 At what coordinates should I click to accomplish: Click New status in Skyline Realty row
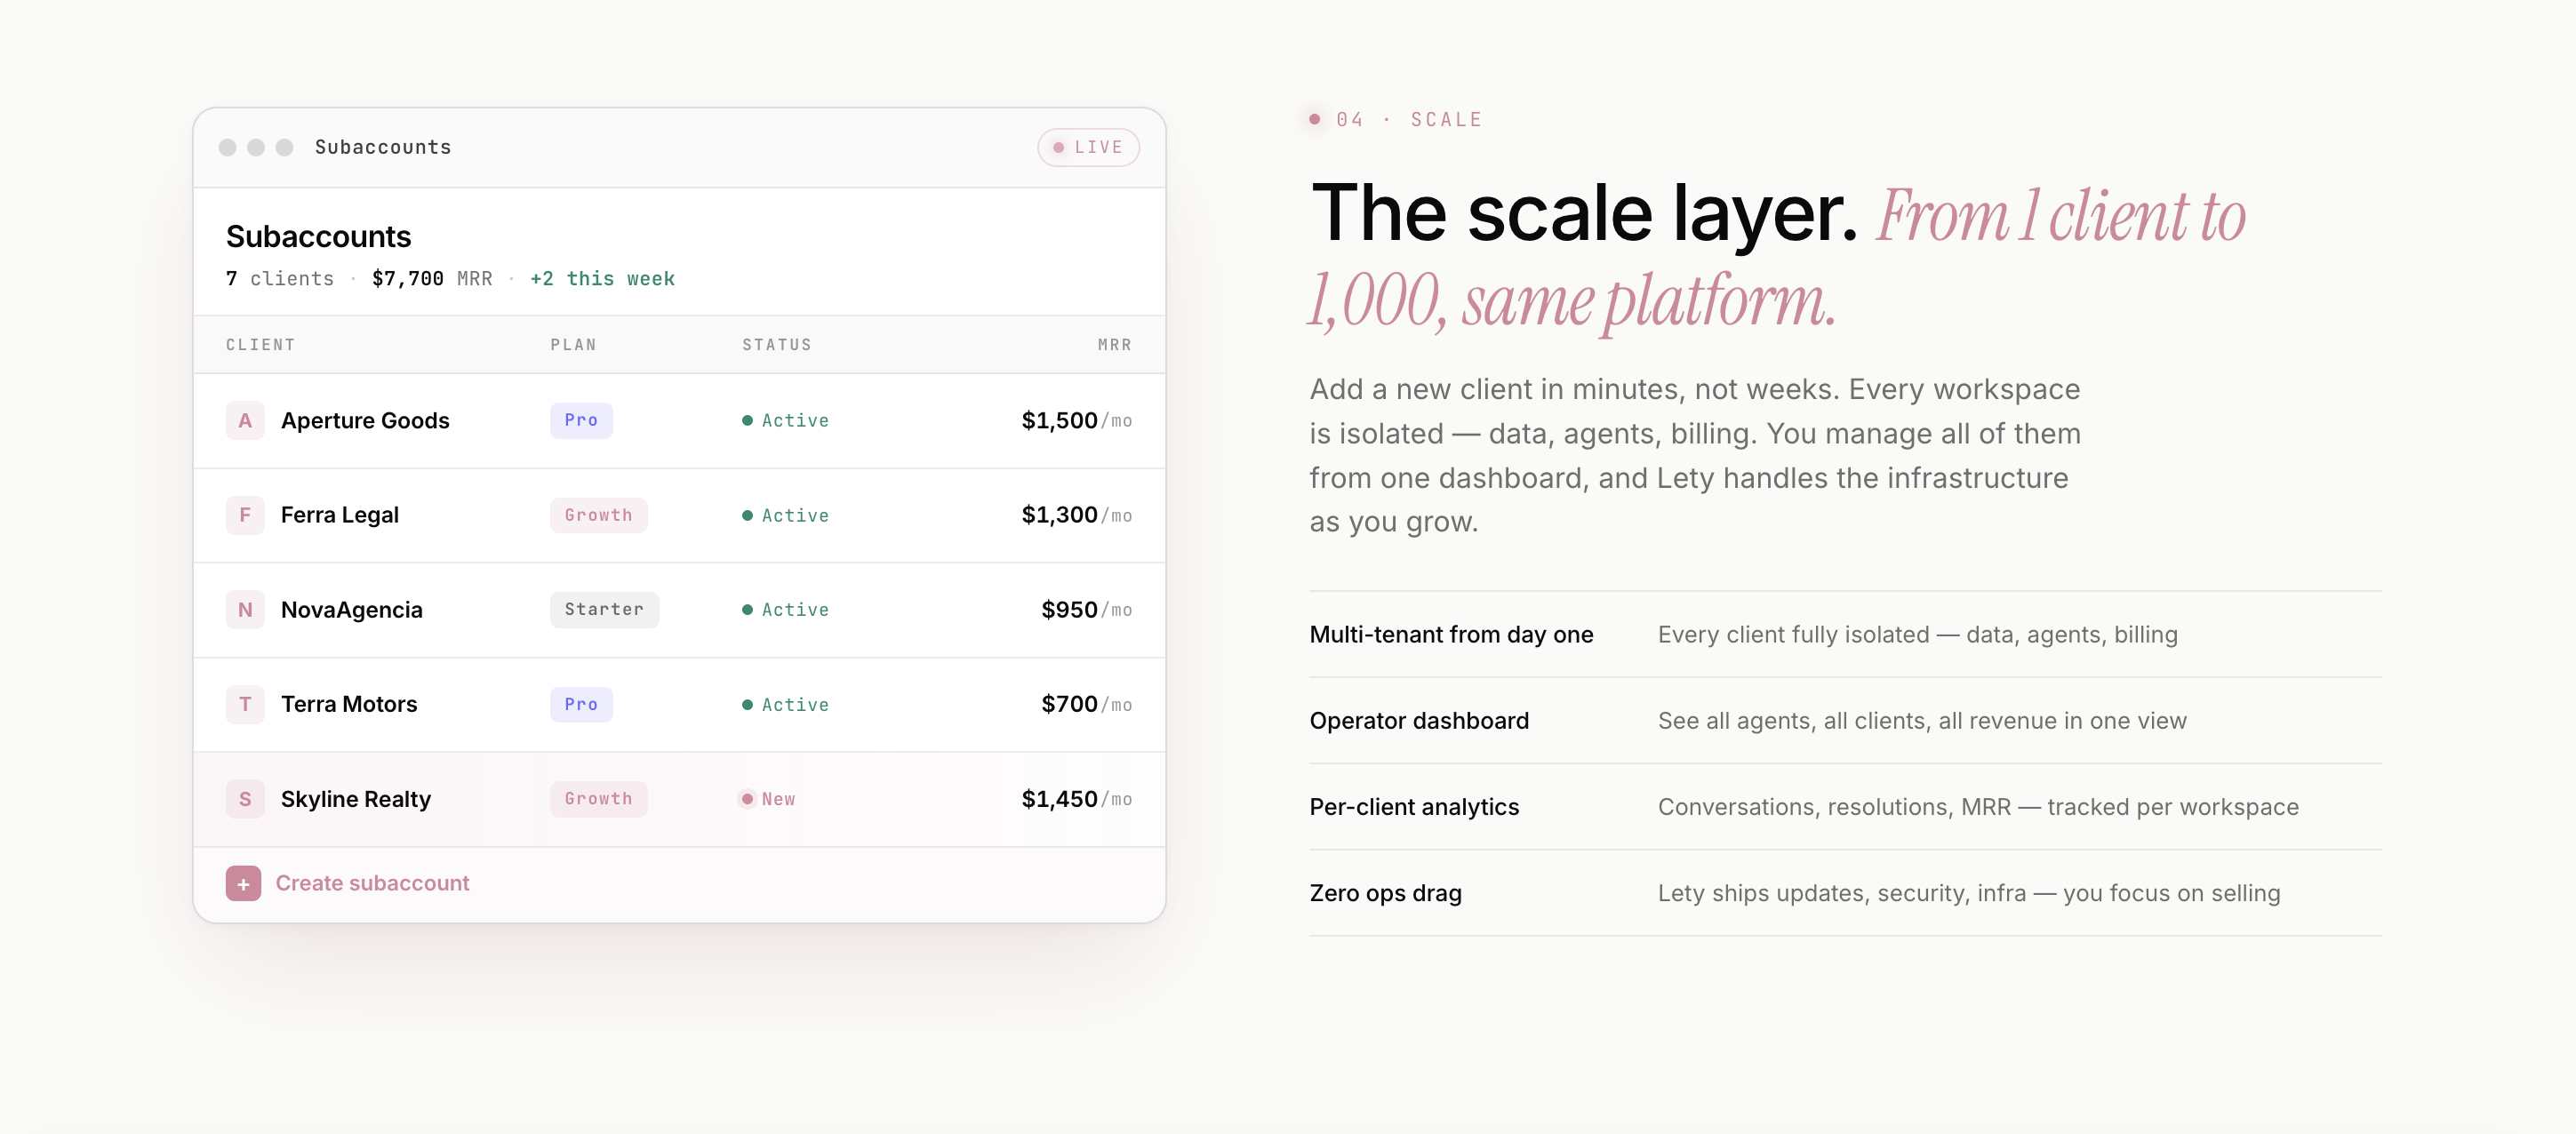[x=767, y=799]
